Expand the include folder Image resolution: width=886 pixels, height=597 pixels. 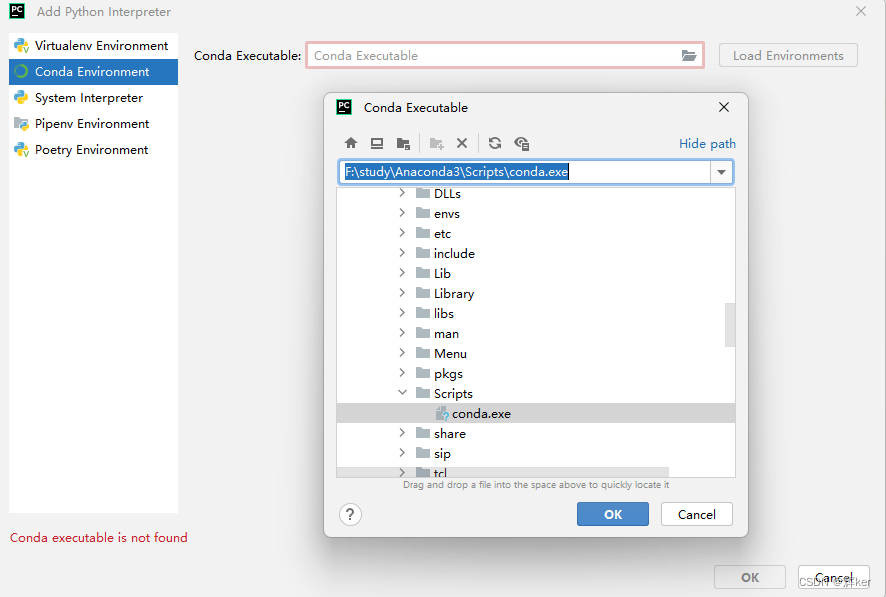pyautogui.click(x=402, y=252)
